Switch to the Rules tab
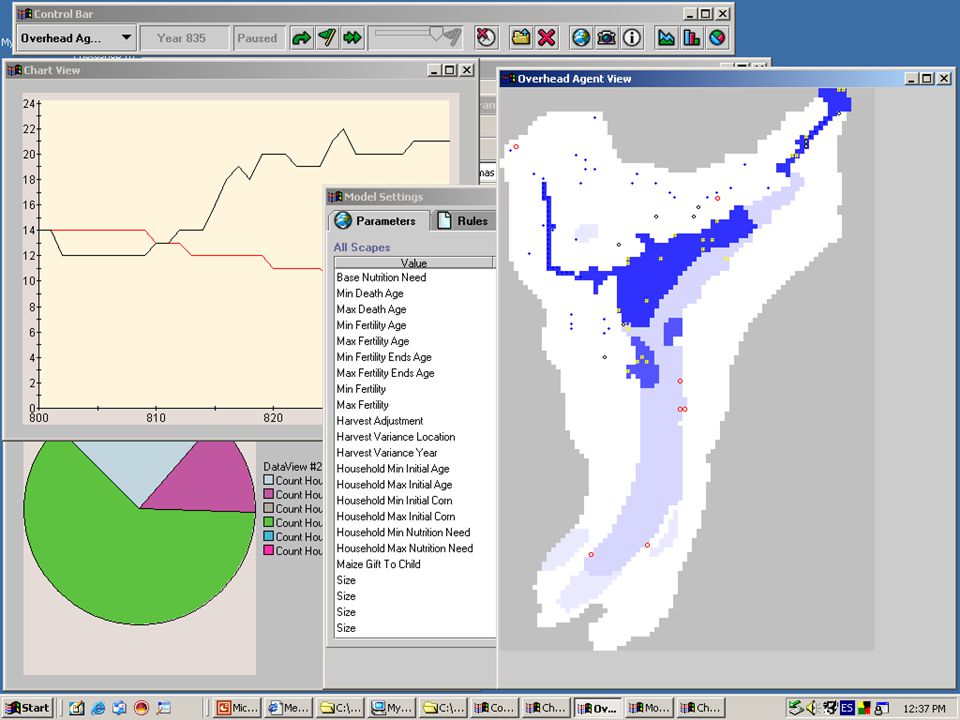Viewport: 960px width, 720px height. coord(462,220)
